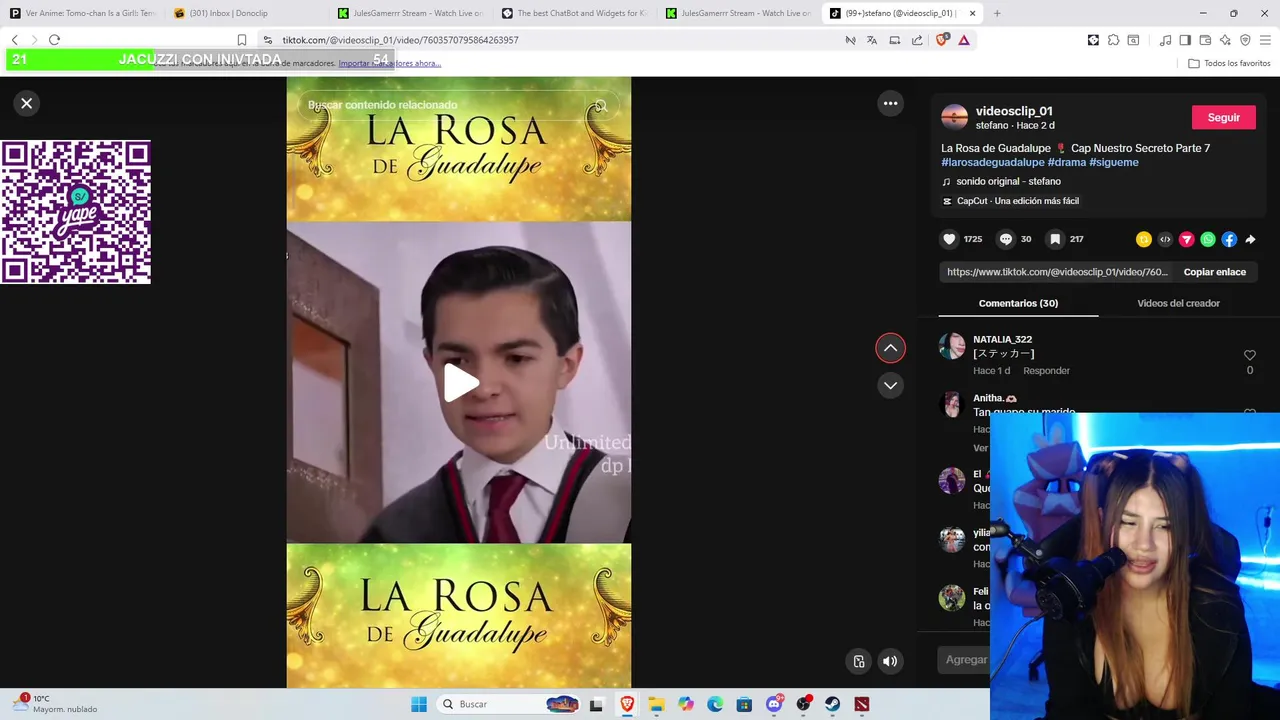Image resolution: width=1280 pixels, height=720 pixels.
Task: Go to previous video with up arrow
Action: click(x=890, y=348)
